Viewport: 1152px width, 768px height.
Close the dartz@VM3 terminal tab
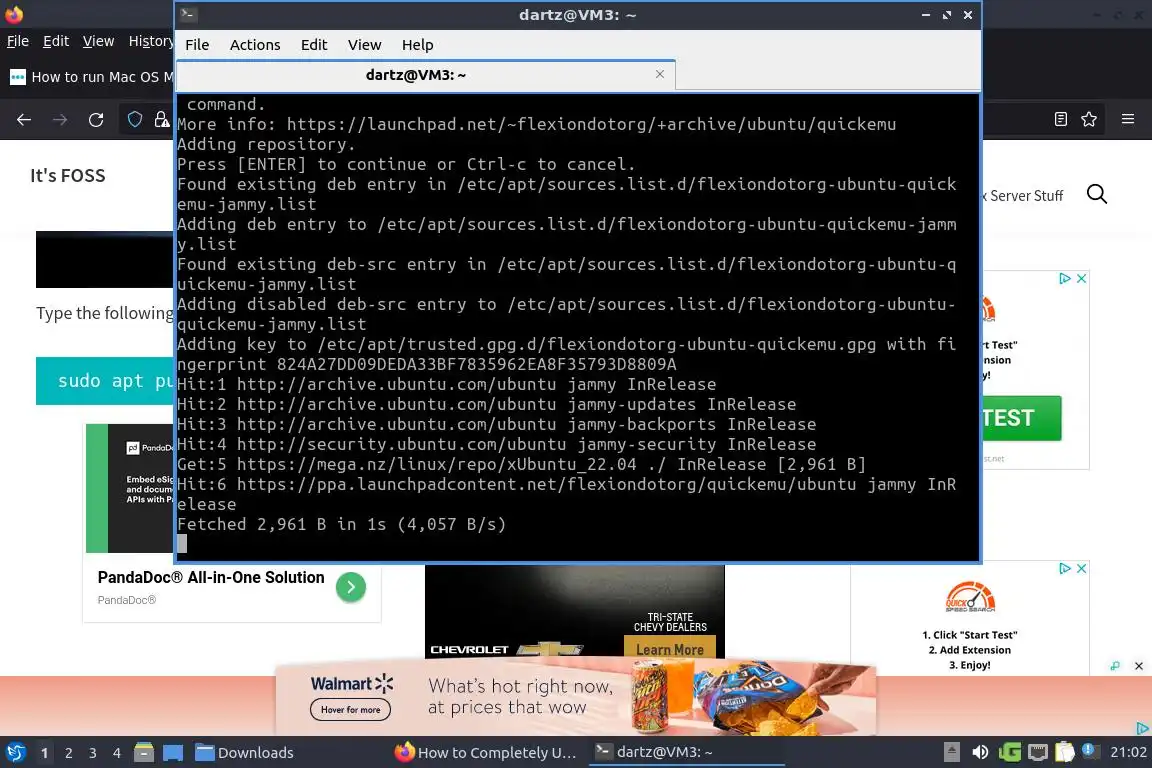tap(660, 74)
